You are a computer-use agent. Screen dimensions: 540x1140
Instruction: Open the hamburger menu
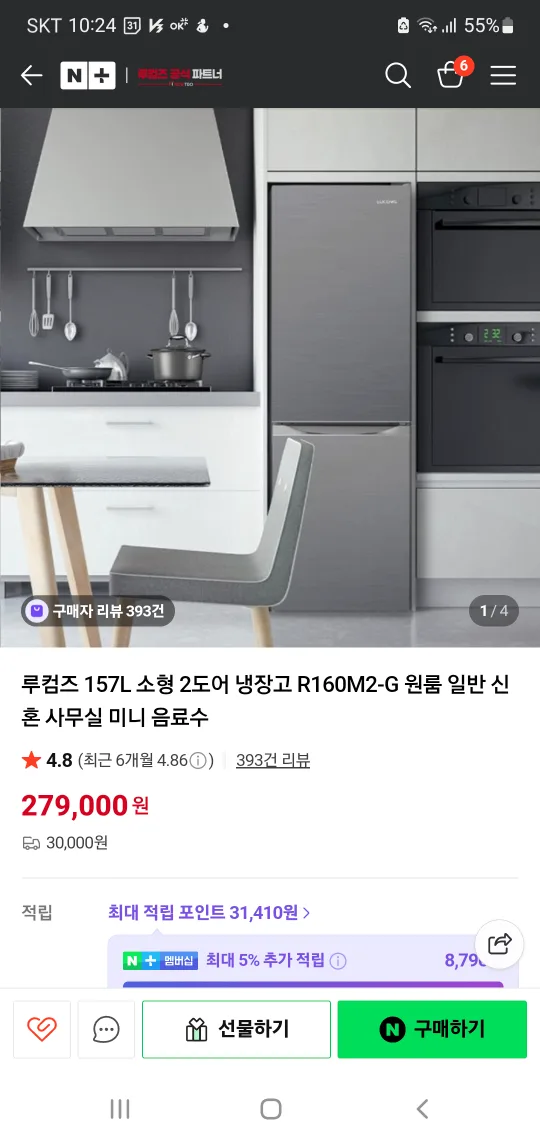coord(503,75)
